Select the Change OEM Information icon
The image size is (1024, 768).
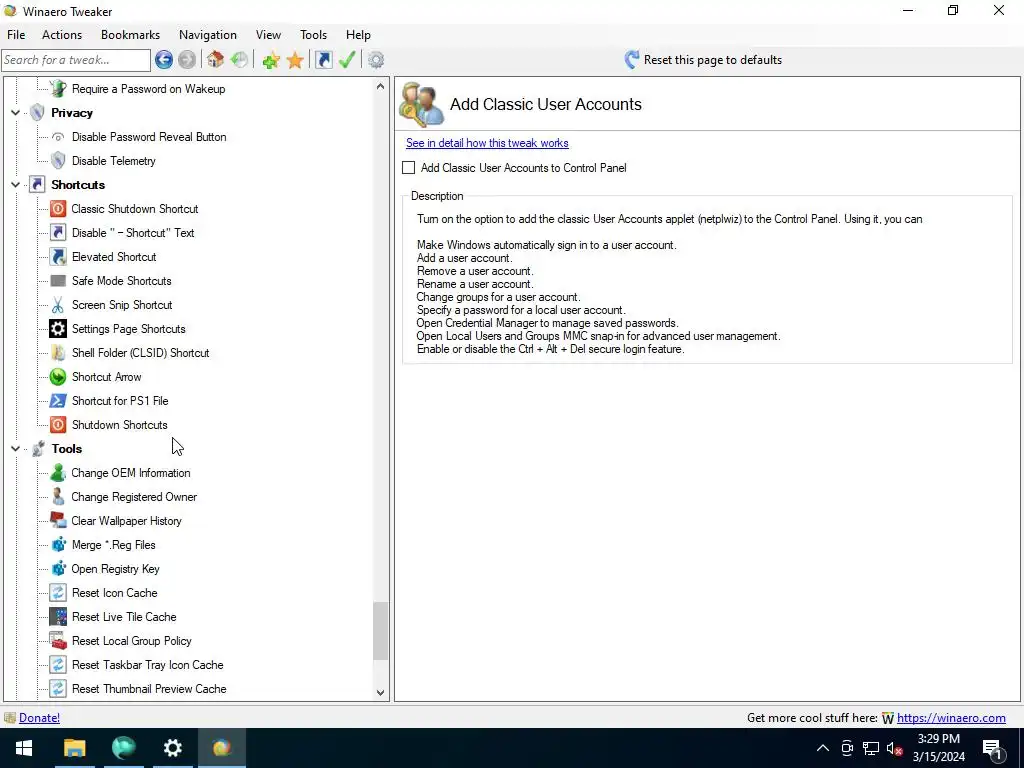pyautogui.click(x=58, y=473)
